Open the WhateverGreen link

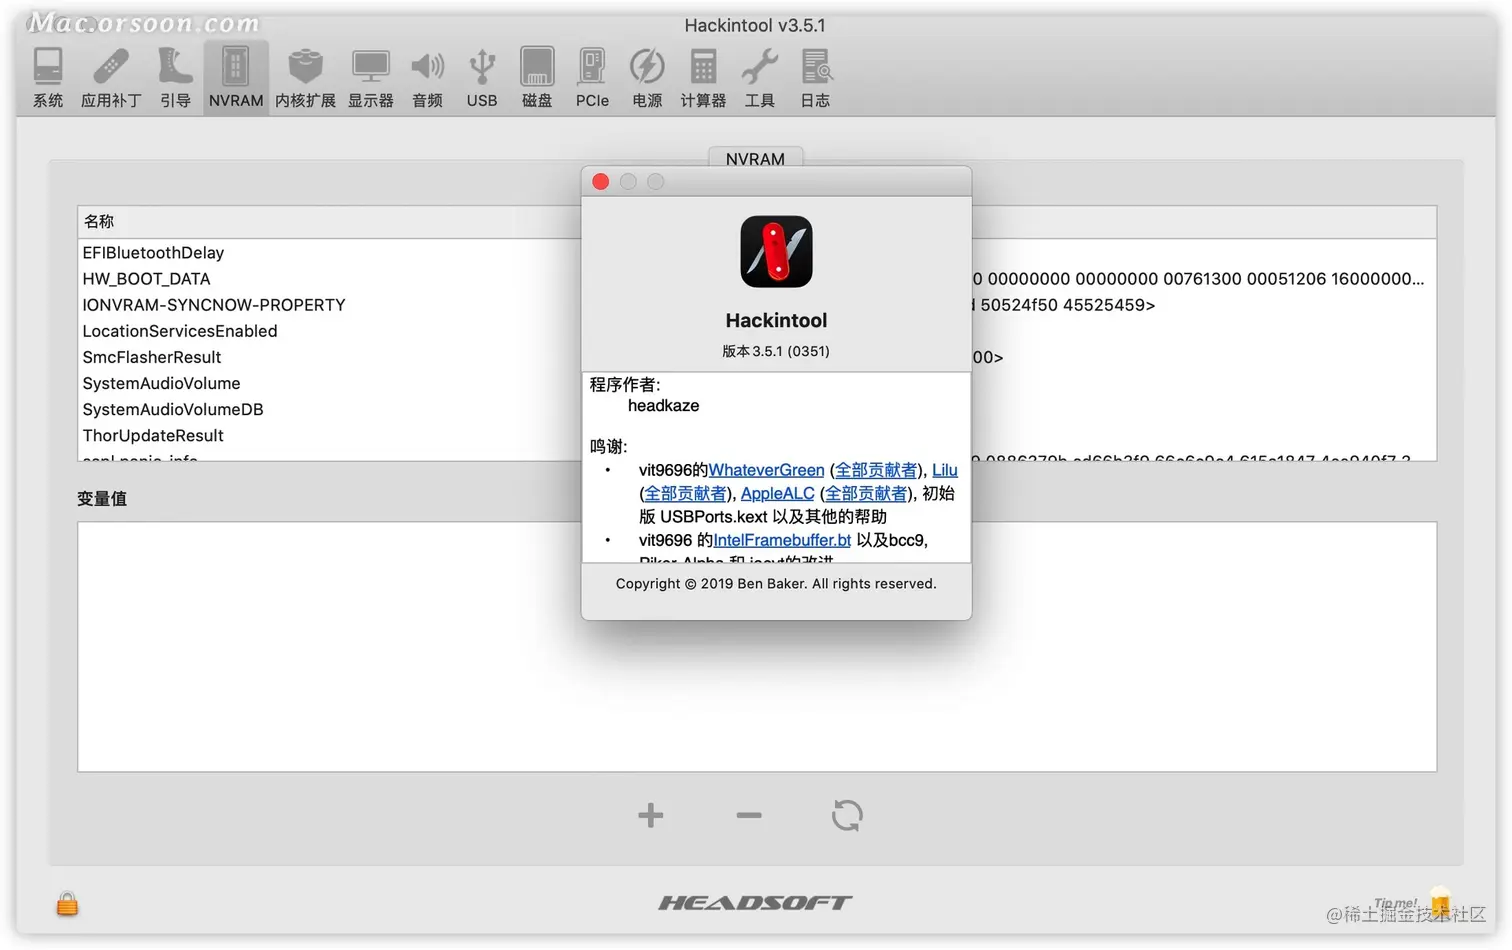767,470
